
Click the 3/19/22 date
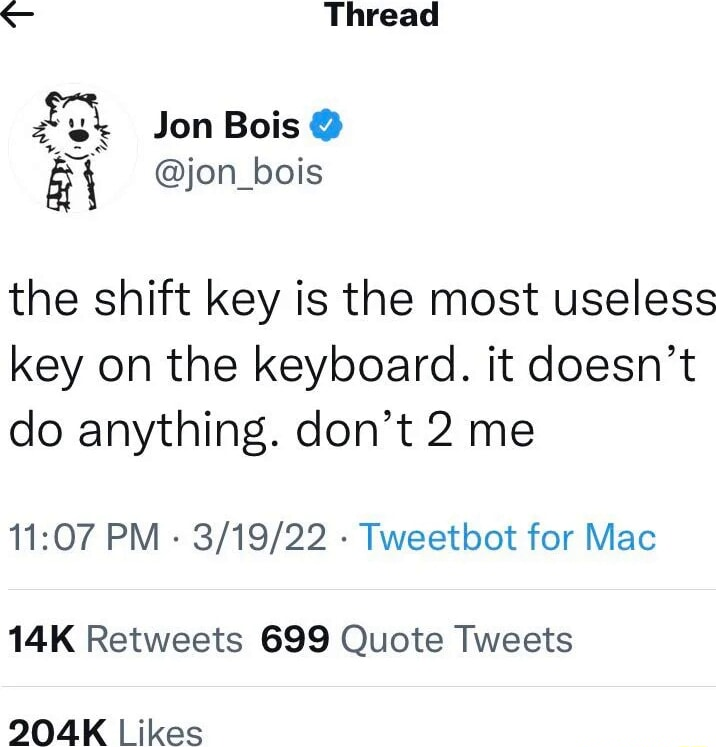point(260,537)
